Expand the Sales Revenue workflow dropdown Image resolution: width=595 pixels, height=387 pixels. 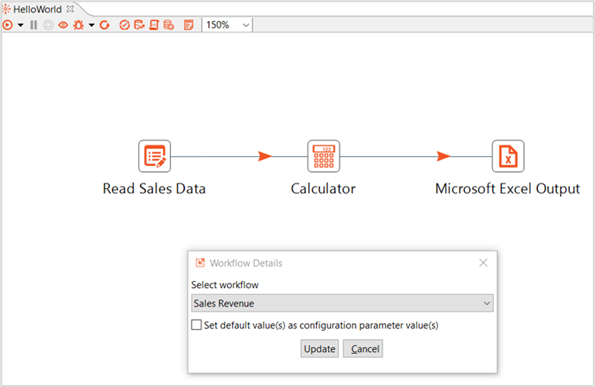[342, 303]
